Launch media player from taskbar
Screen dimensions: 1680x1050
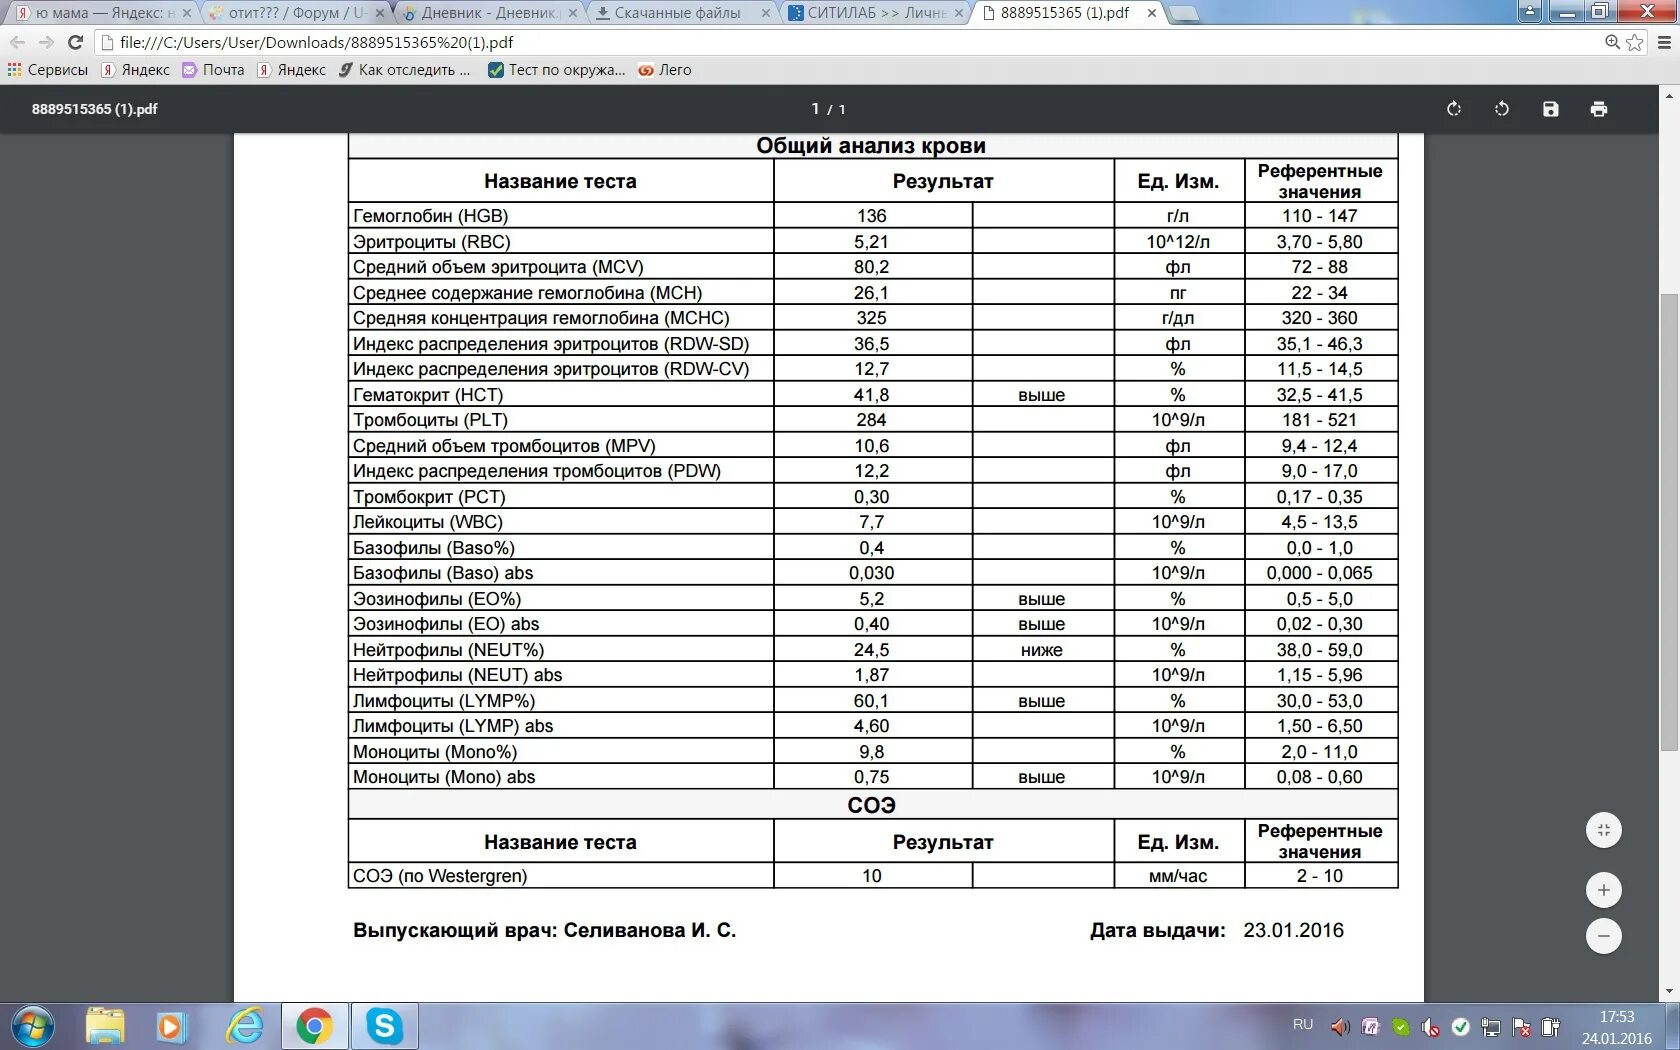click(171, 1027)
